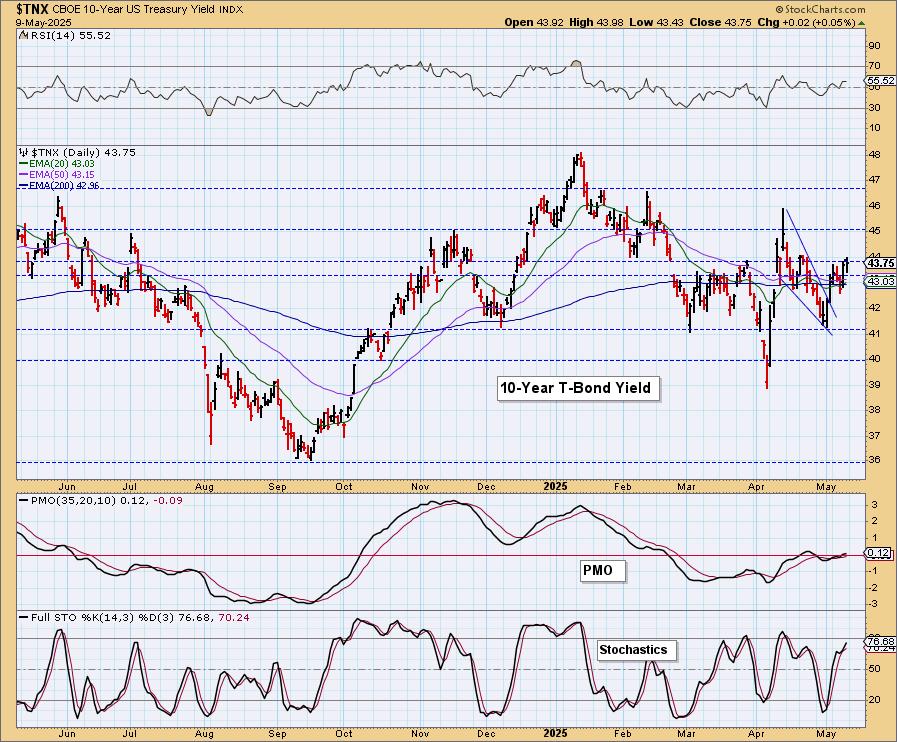Click the 48 price axis label
The image size is (897, 742).
click(x=875, y=154)
